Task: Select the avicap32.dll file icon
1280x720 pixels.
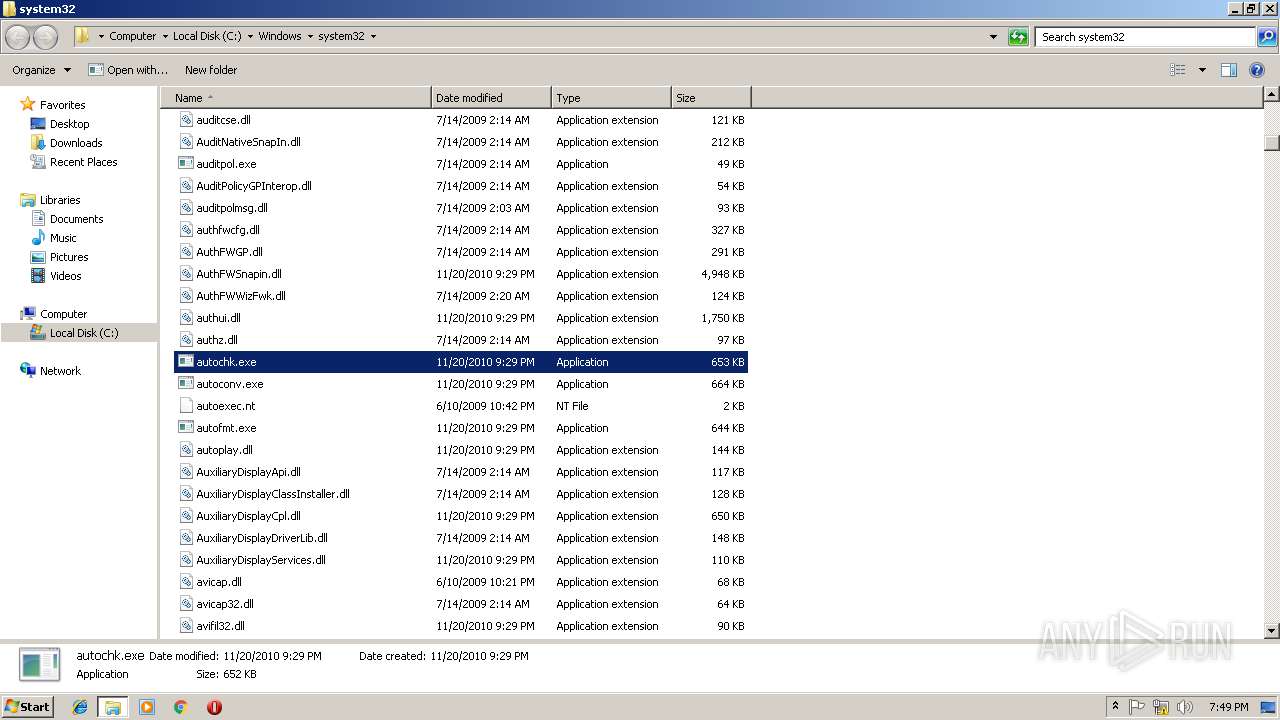Action: [x=186, y=604]
